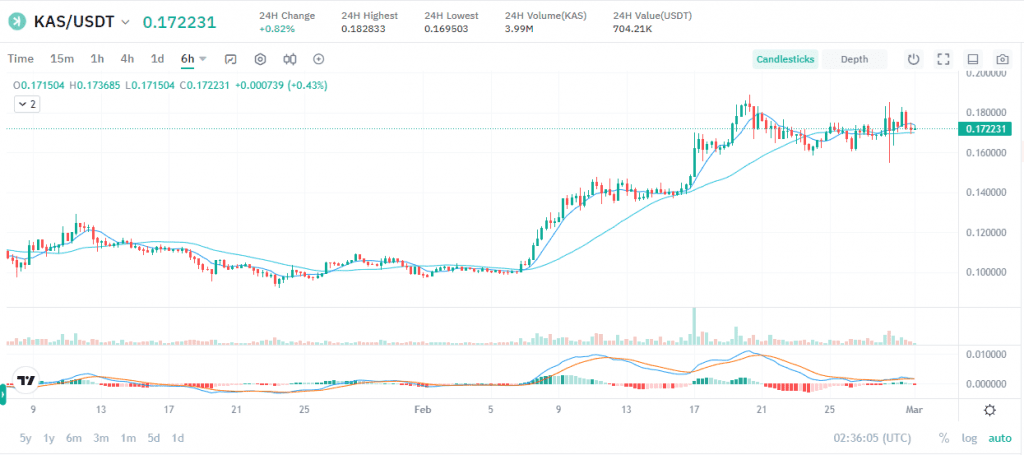Add an indicator with the plus icon
Image resolution: width=1024 pixels, height=455 pixels.
[319, 59]
